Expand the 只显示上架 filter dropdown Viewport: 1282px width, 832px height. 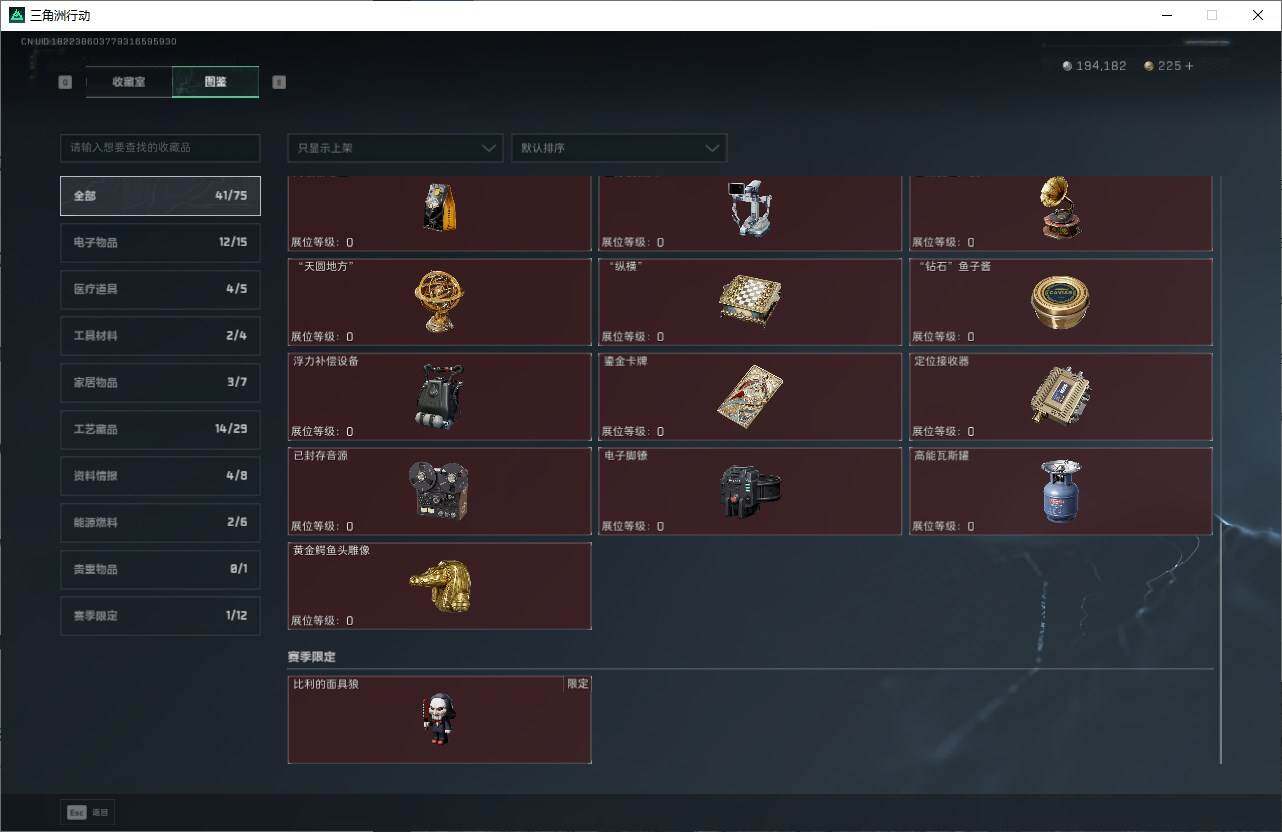pos(395,148)
